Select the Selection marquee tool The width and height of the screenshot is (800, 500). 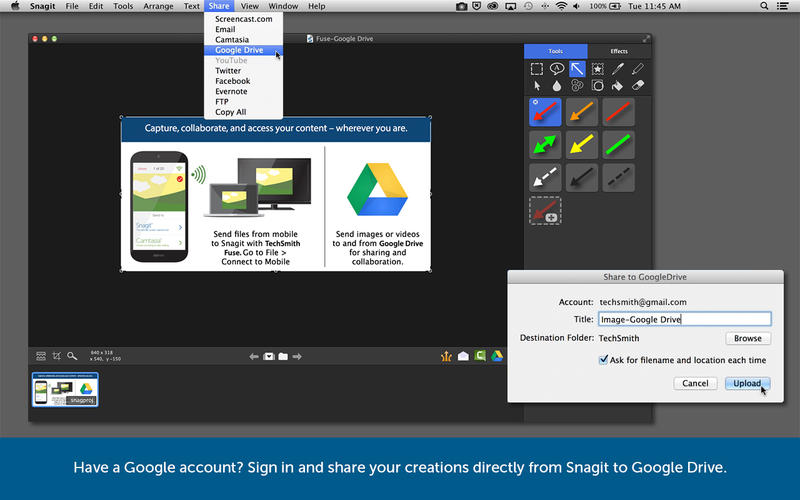[537, 69]
